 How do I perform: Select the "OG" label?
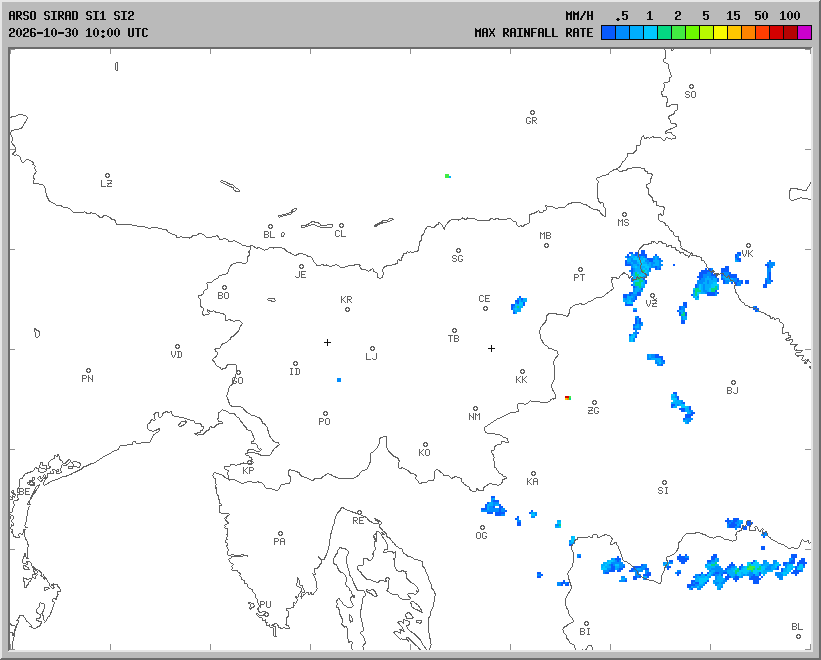pos(481,535)
